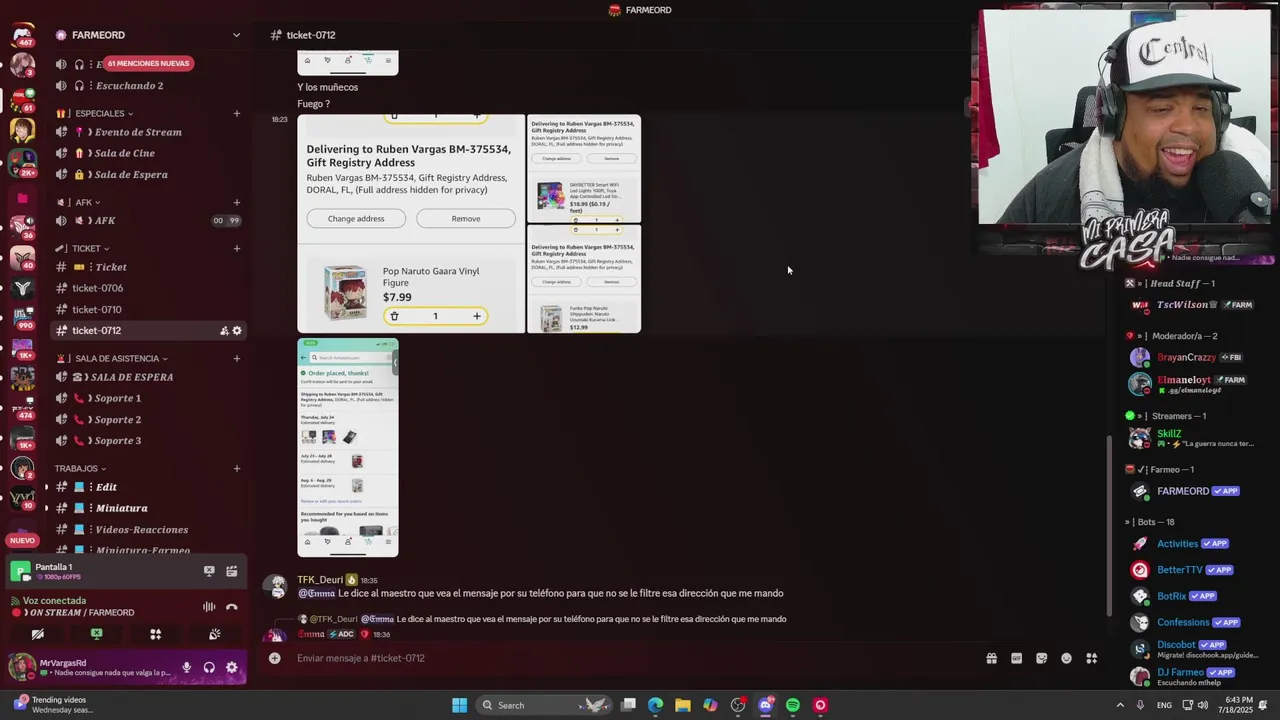Open SkillZ member in Streamers list
Screen dimensions: 1280x720
[1169, 434]
